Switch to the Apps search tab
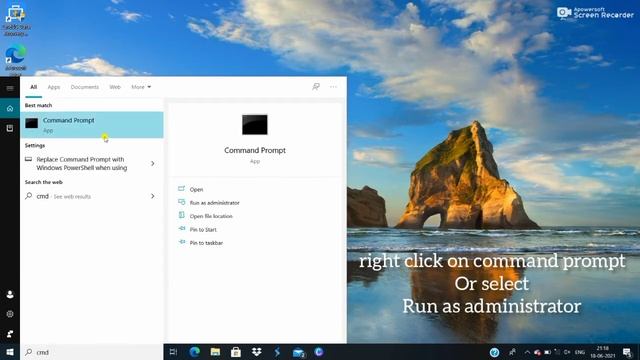The width and height of the screenshot is (640, 360). click(53, 87)
